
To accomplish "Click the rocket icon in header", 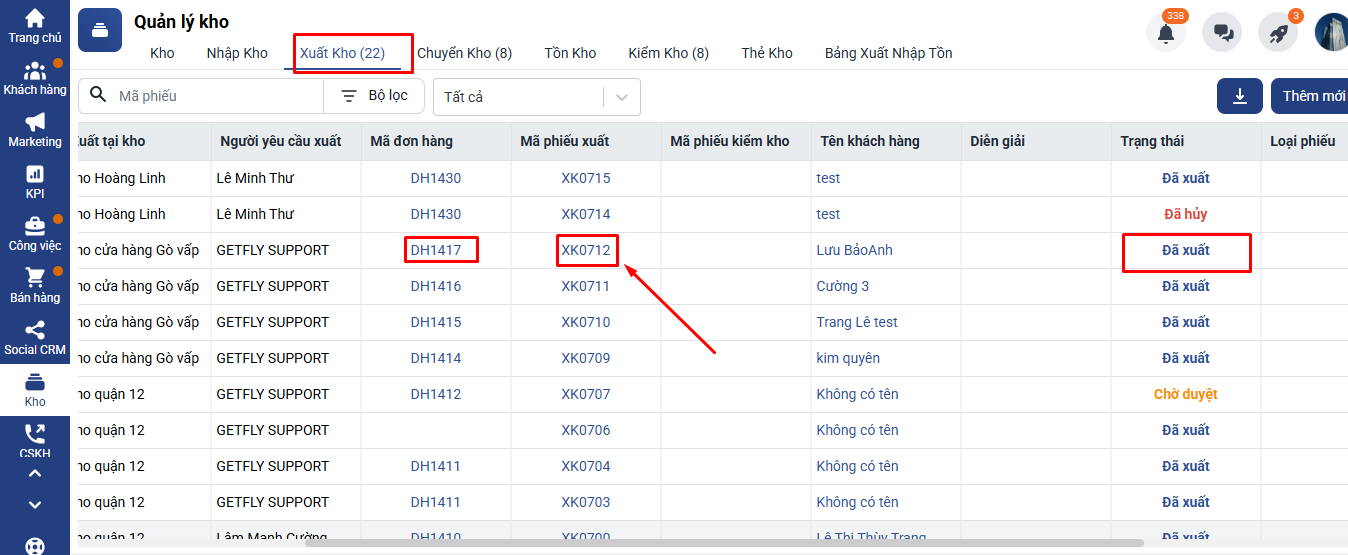I will (x=1278, y=33).
